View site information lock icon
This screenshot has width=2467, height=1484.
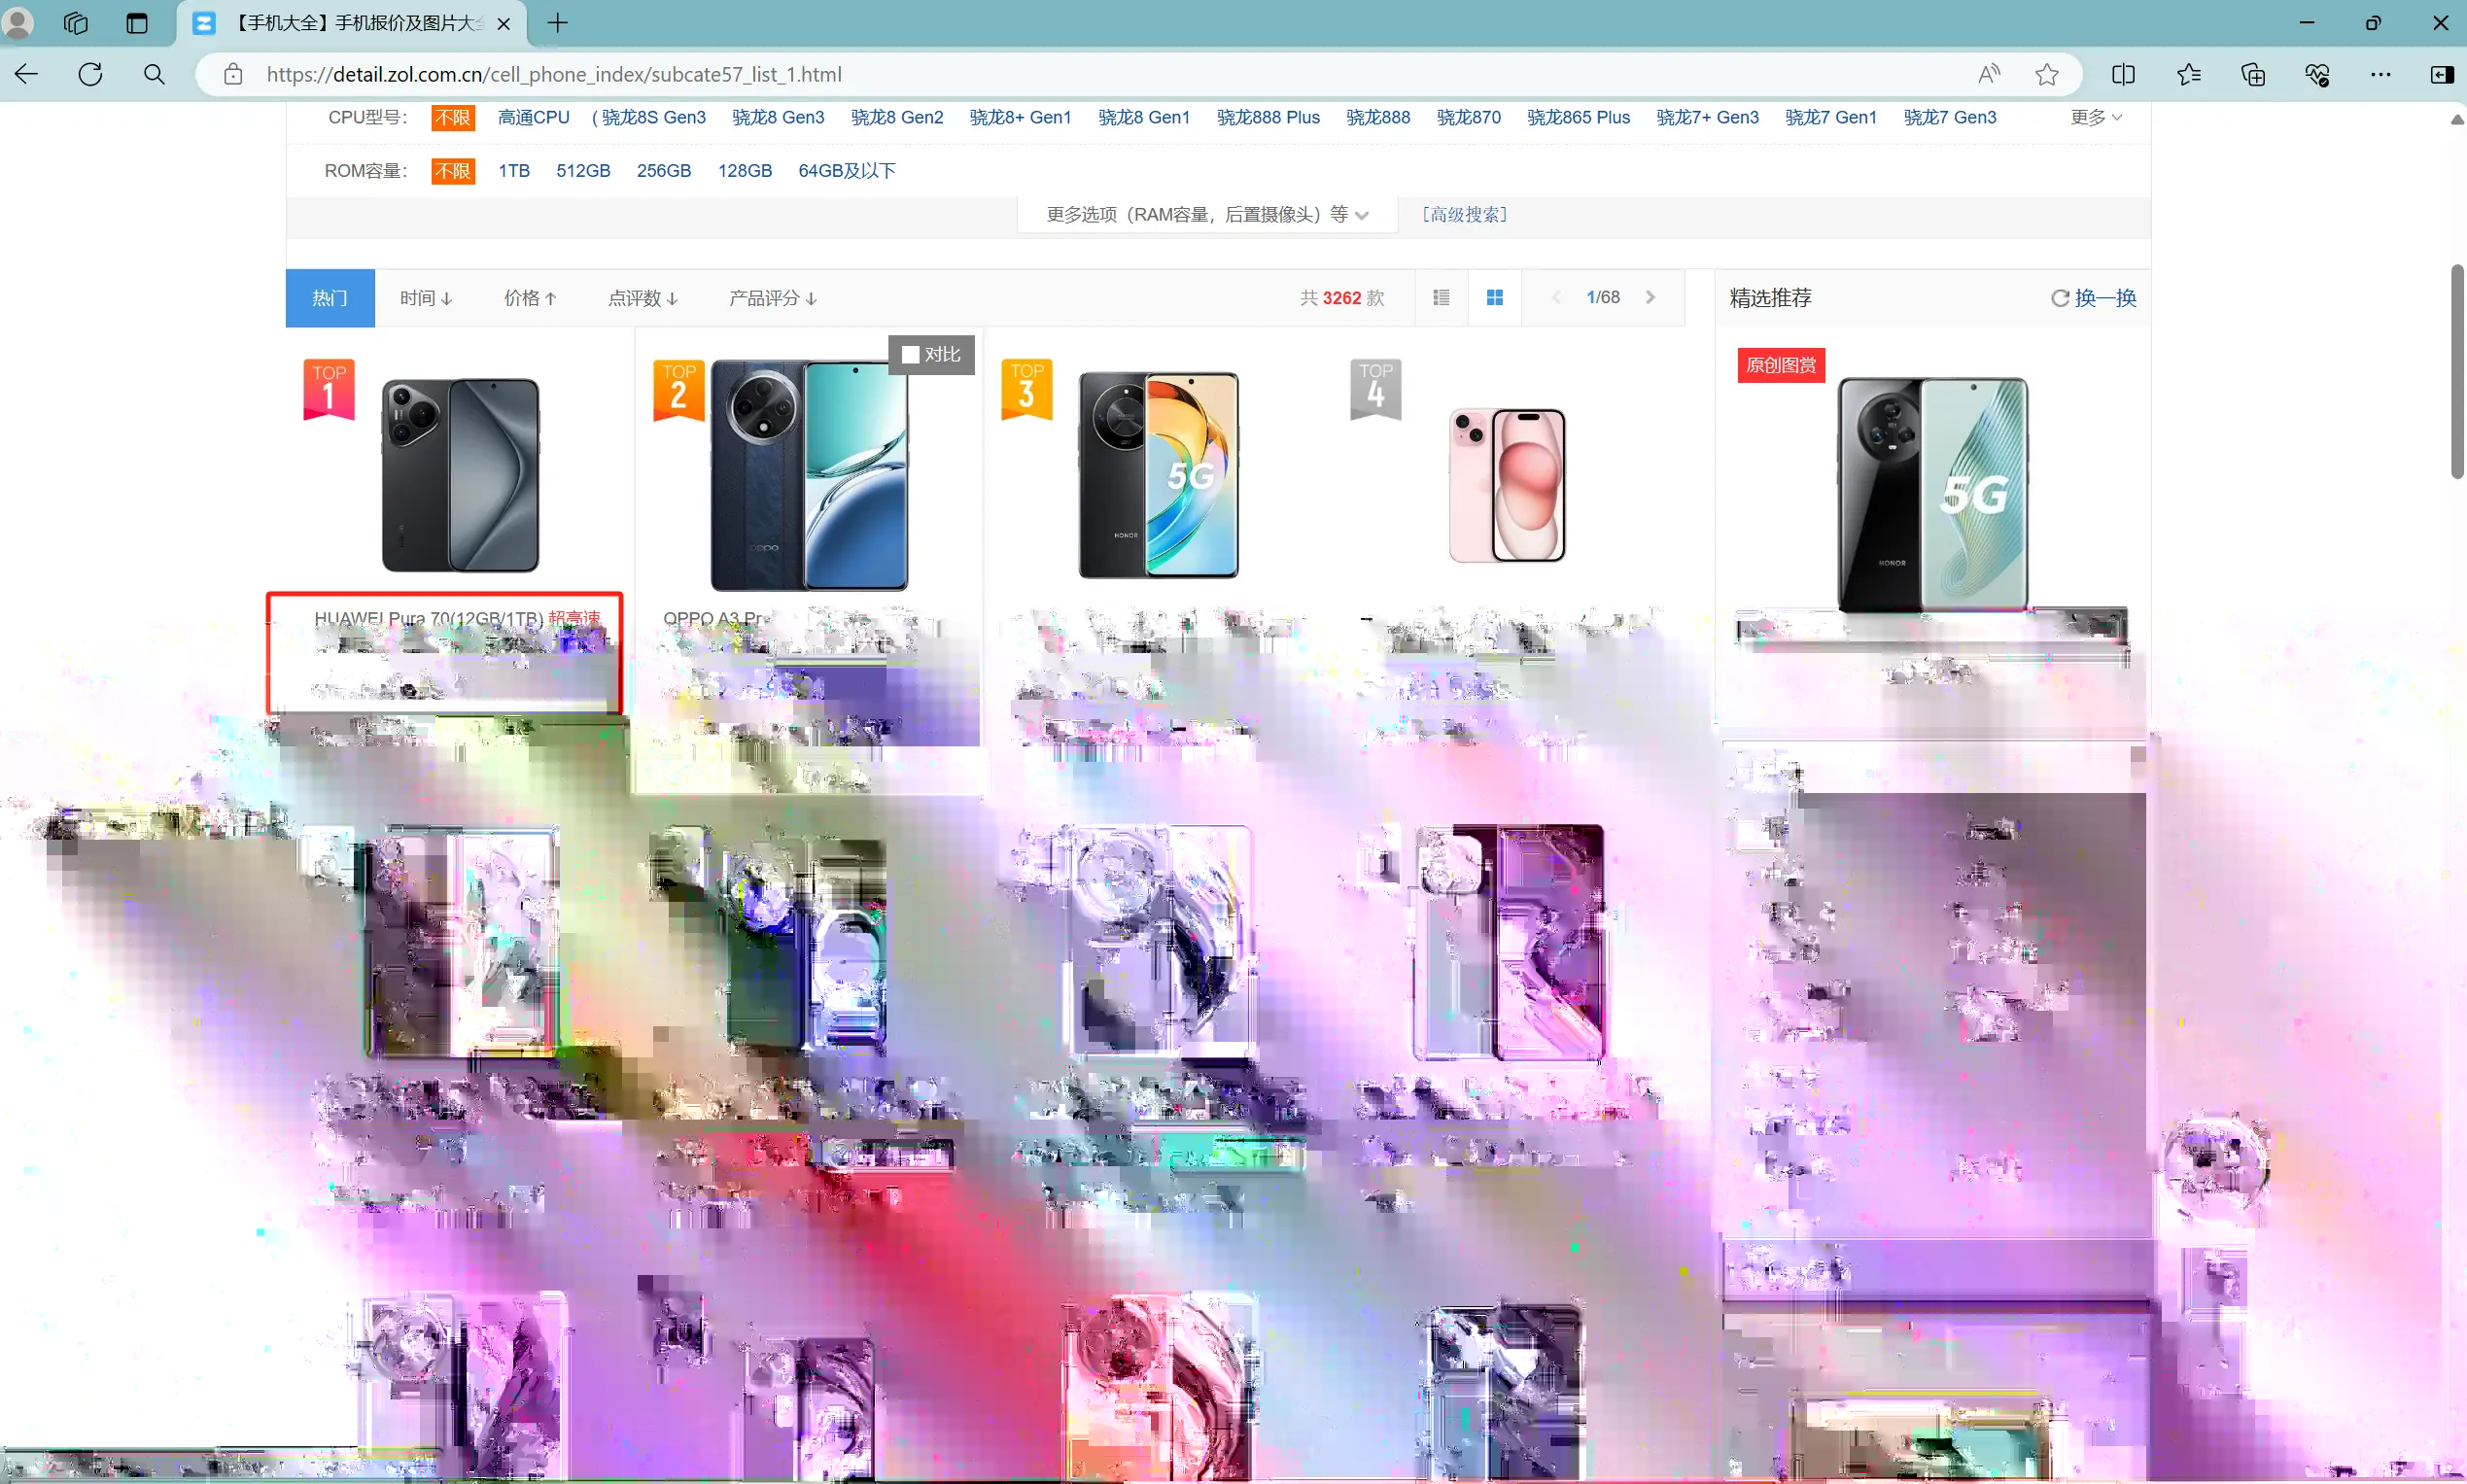tap(233, 74)
